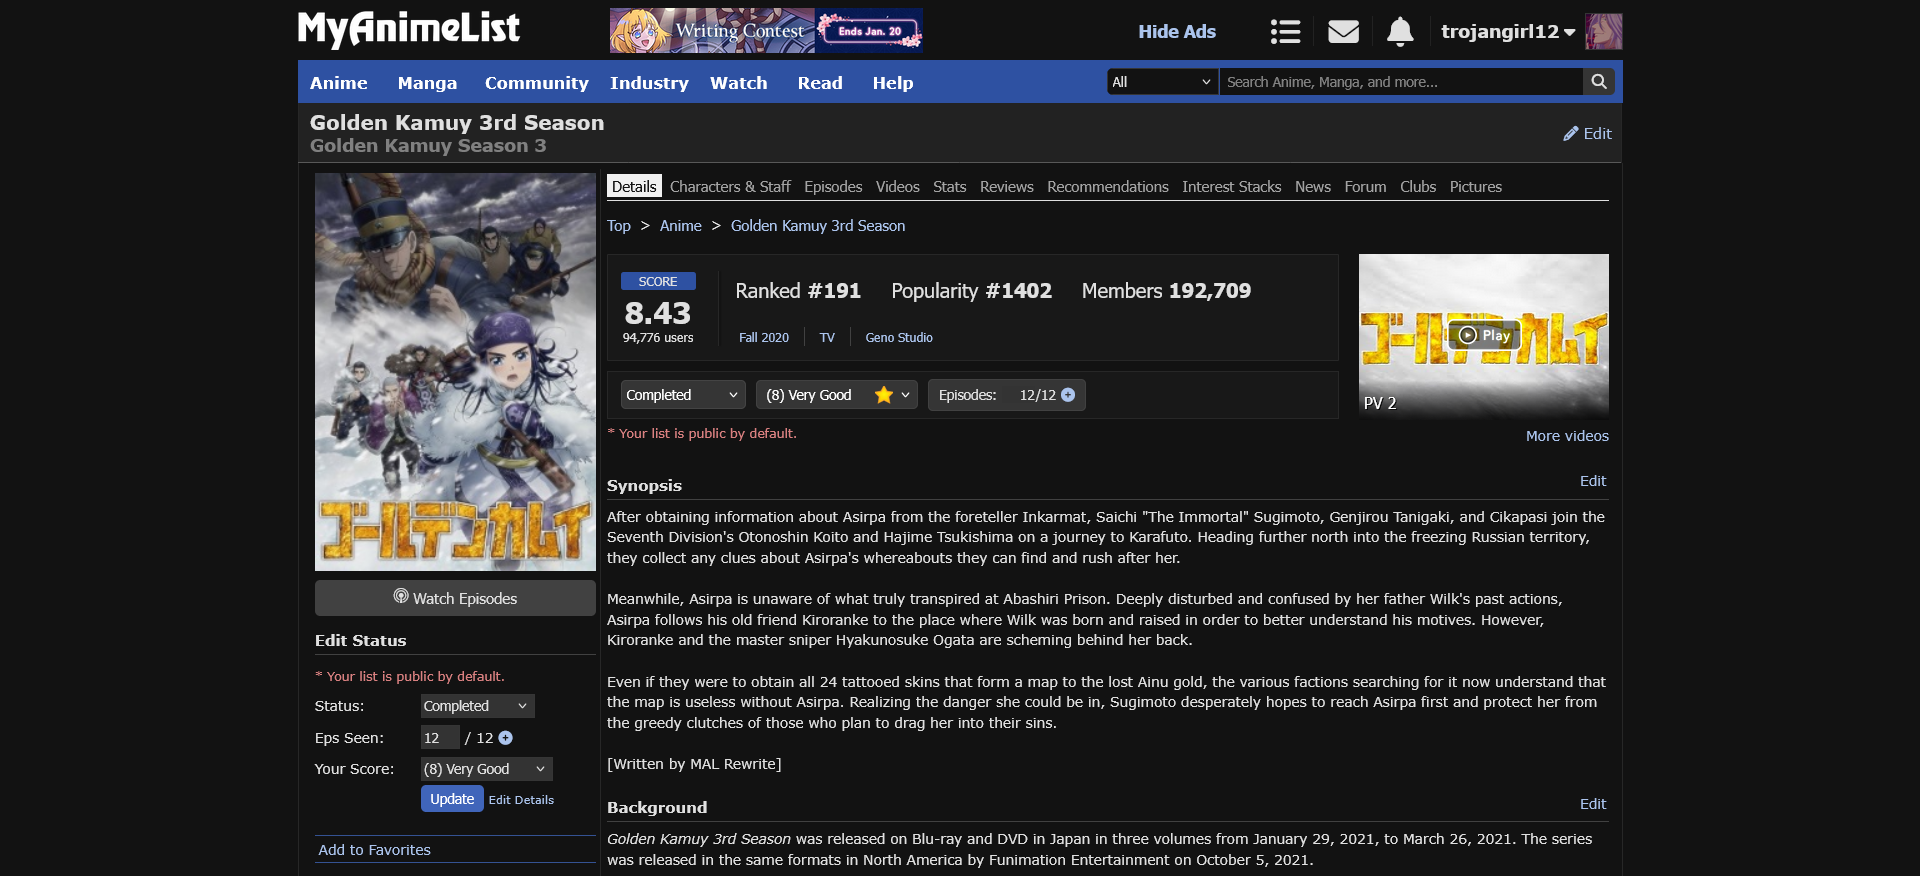Expand the (8) Very Good star dropdown

836,395
